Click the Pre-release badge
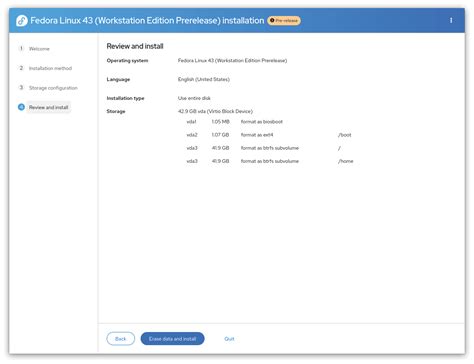Screen dimensions: 474x364 pyautogui.click(x=284, y=21)
